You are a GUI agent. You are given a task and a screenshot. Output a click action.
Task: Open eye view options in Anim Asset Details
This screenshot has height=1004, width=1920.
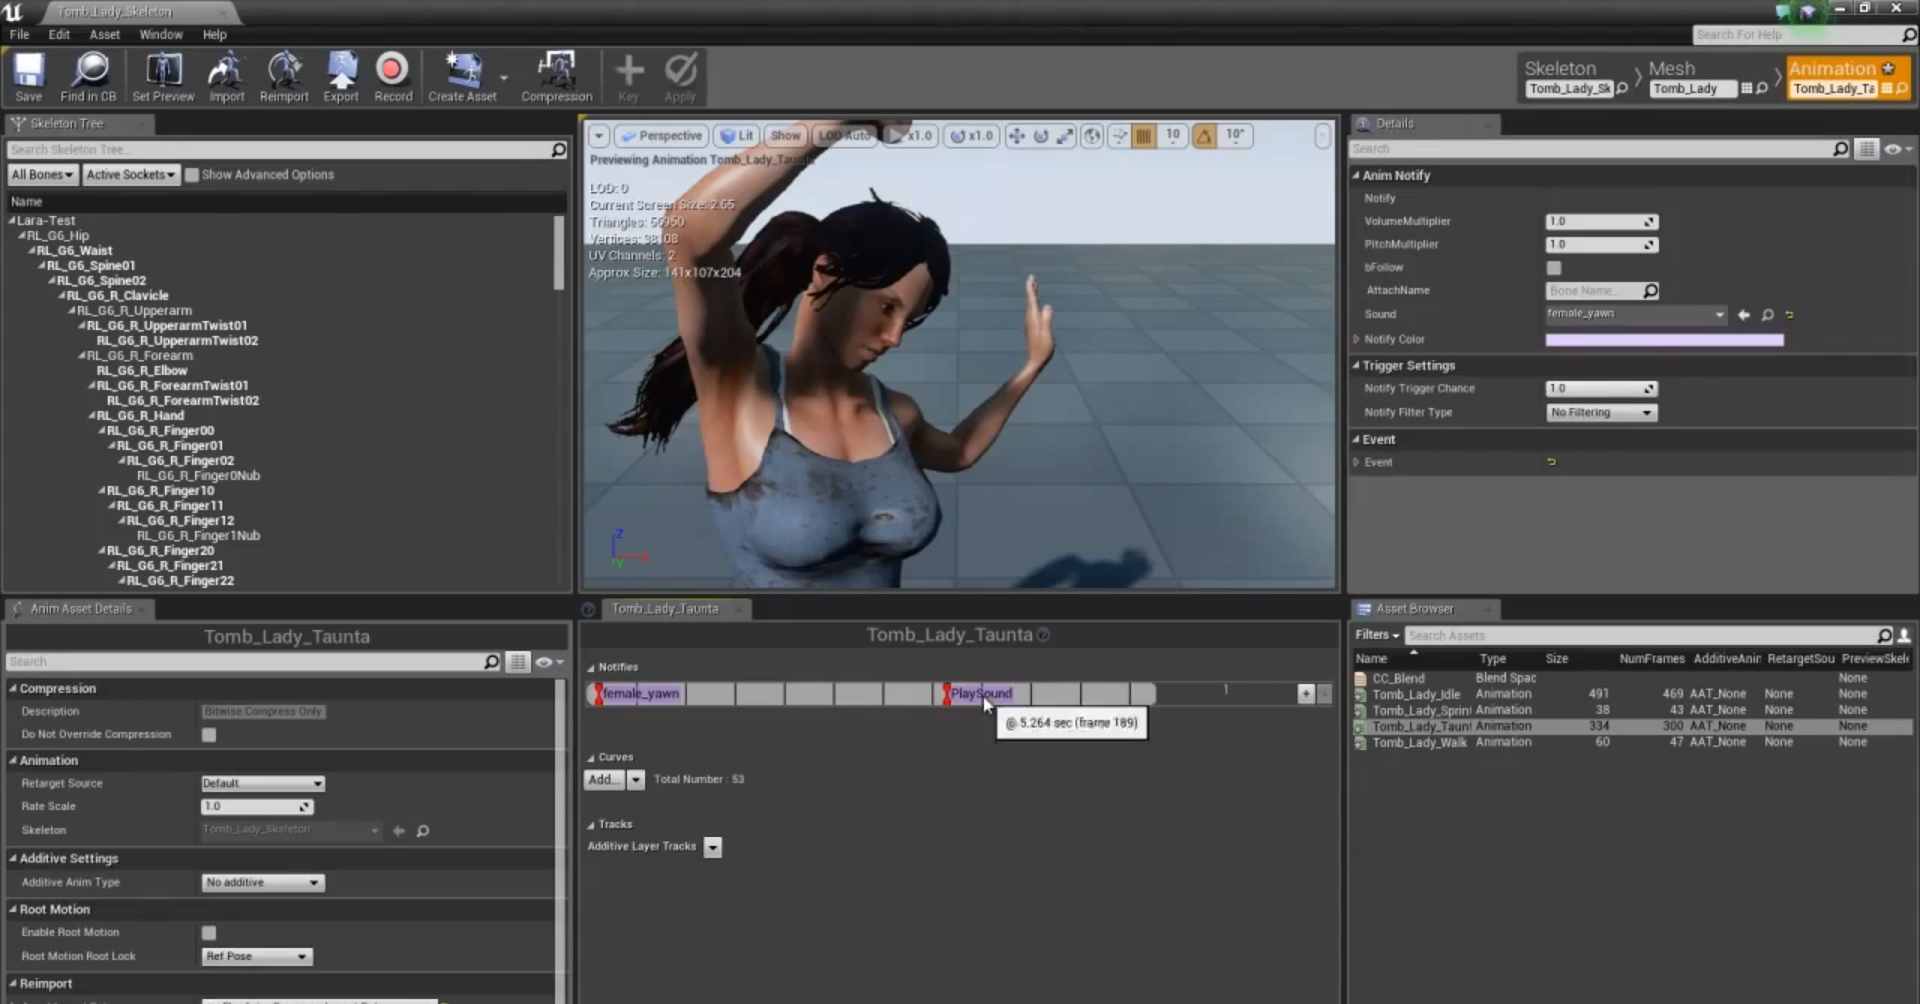point(549,662)
